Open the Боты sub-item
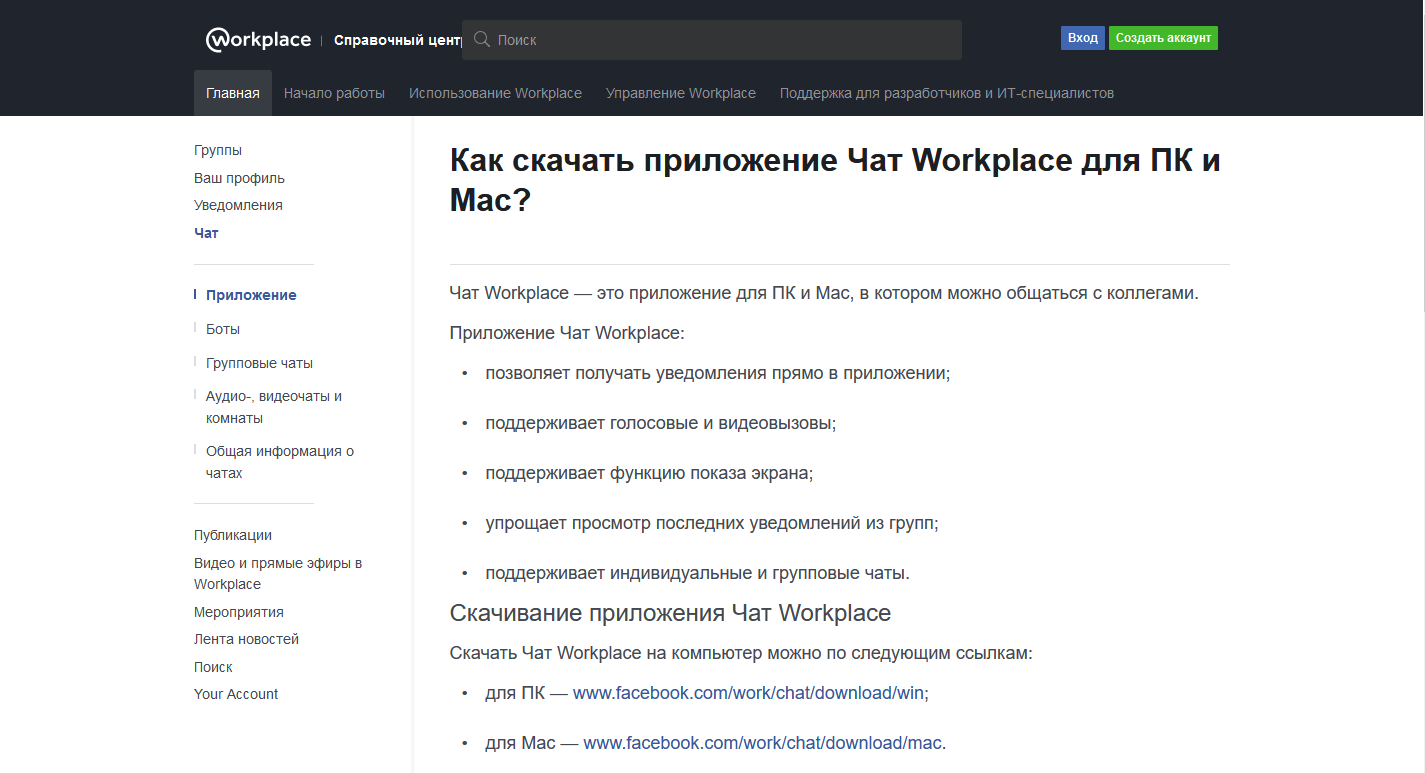The height and width of the screenshot is (773, 1425). click(223, 329)
